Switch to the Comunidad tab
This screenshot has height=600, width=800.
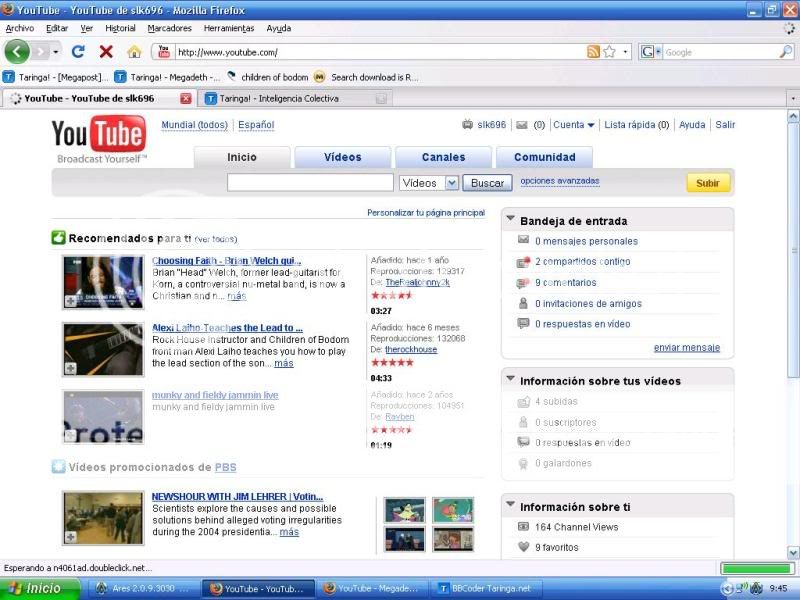544,157
